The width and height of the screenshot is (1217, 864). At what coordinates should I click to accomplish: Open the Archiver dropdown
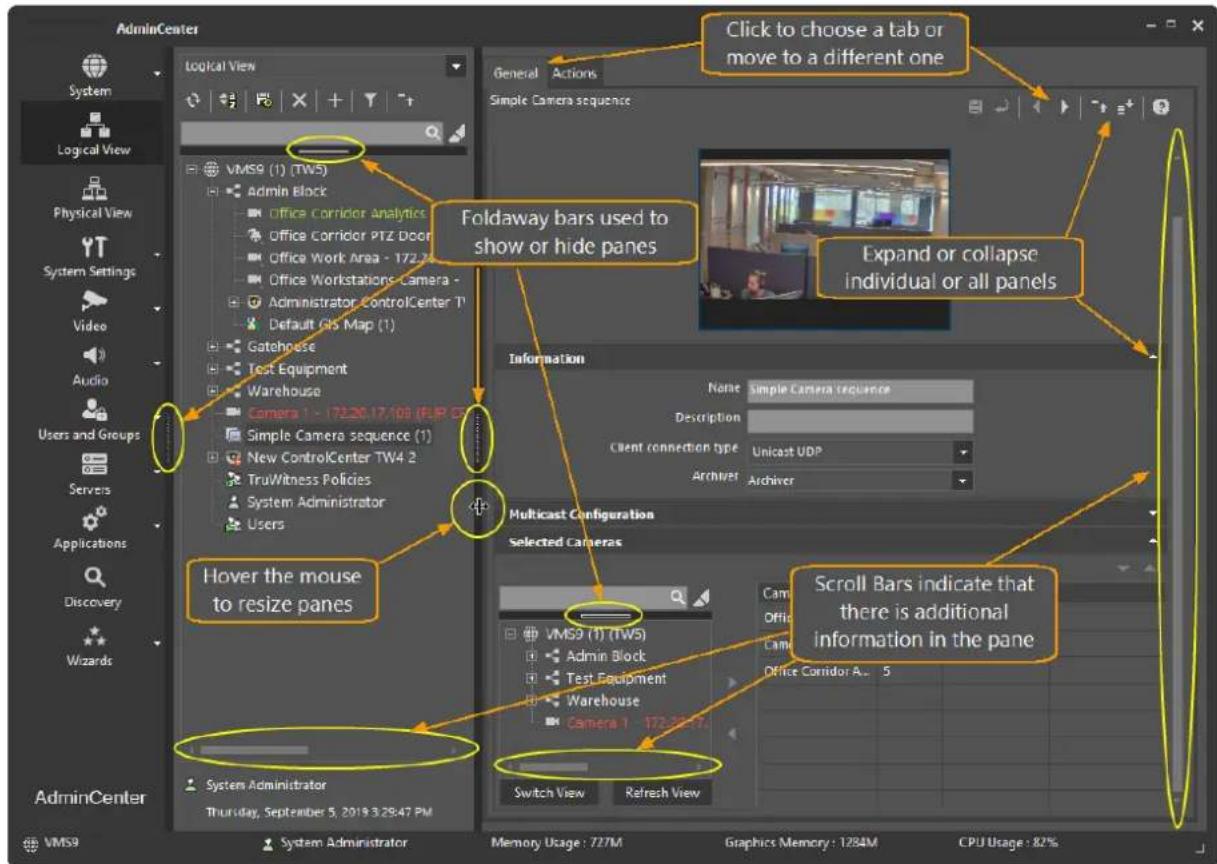point(965,481)
